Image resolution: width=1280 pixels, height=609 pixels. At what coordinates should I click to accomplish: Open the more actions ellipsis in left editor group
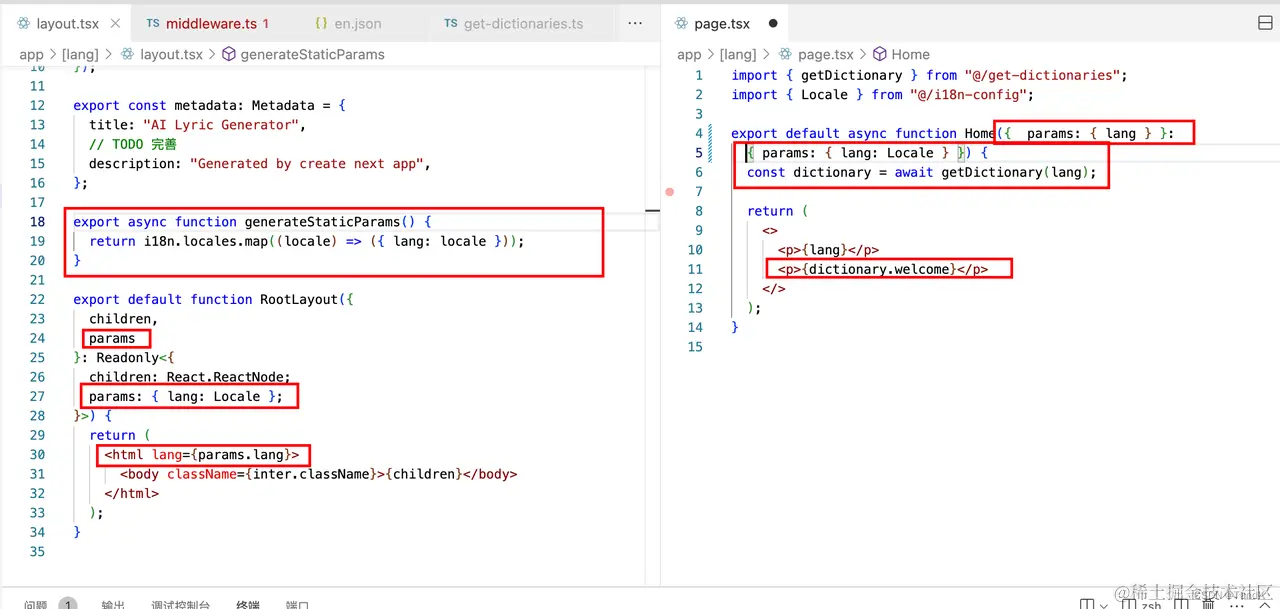coord(635,22)
